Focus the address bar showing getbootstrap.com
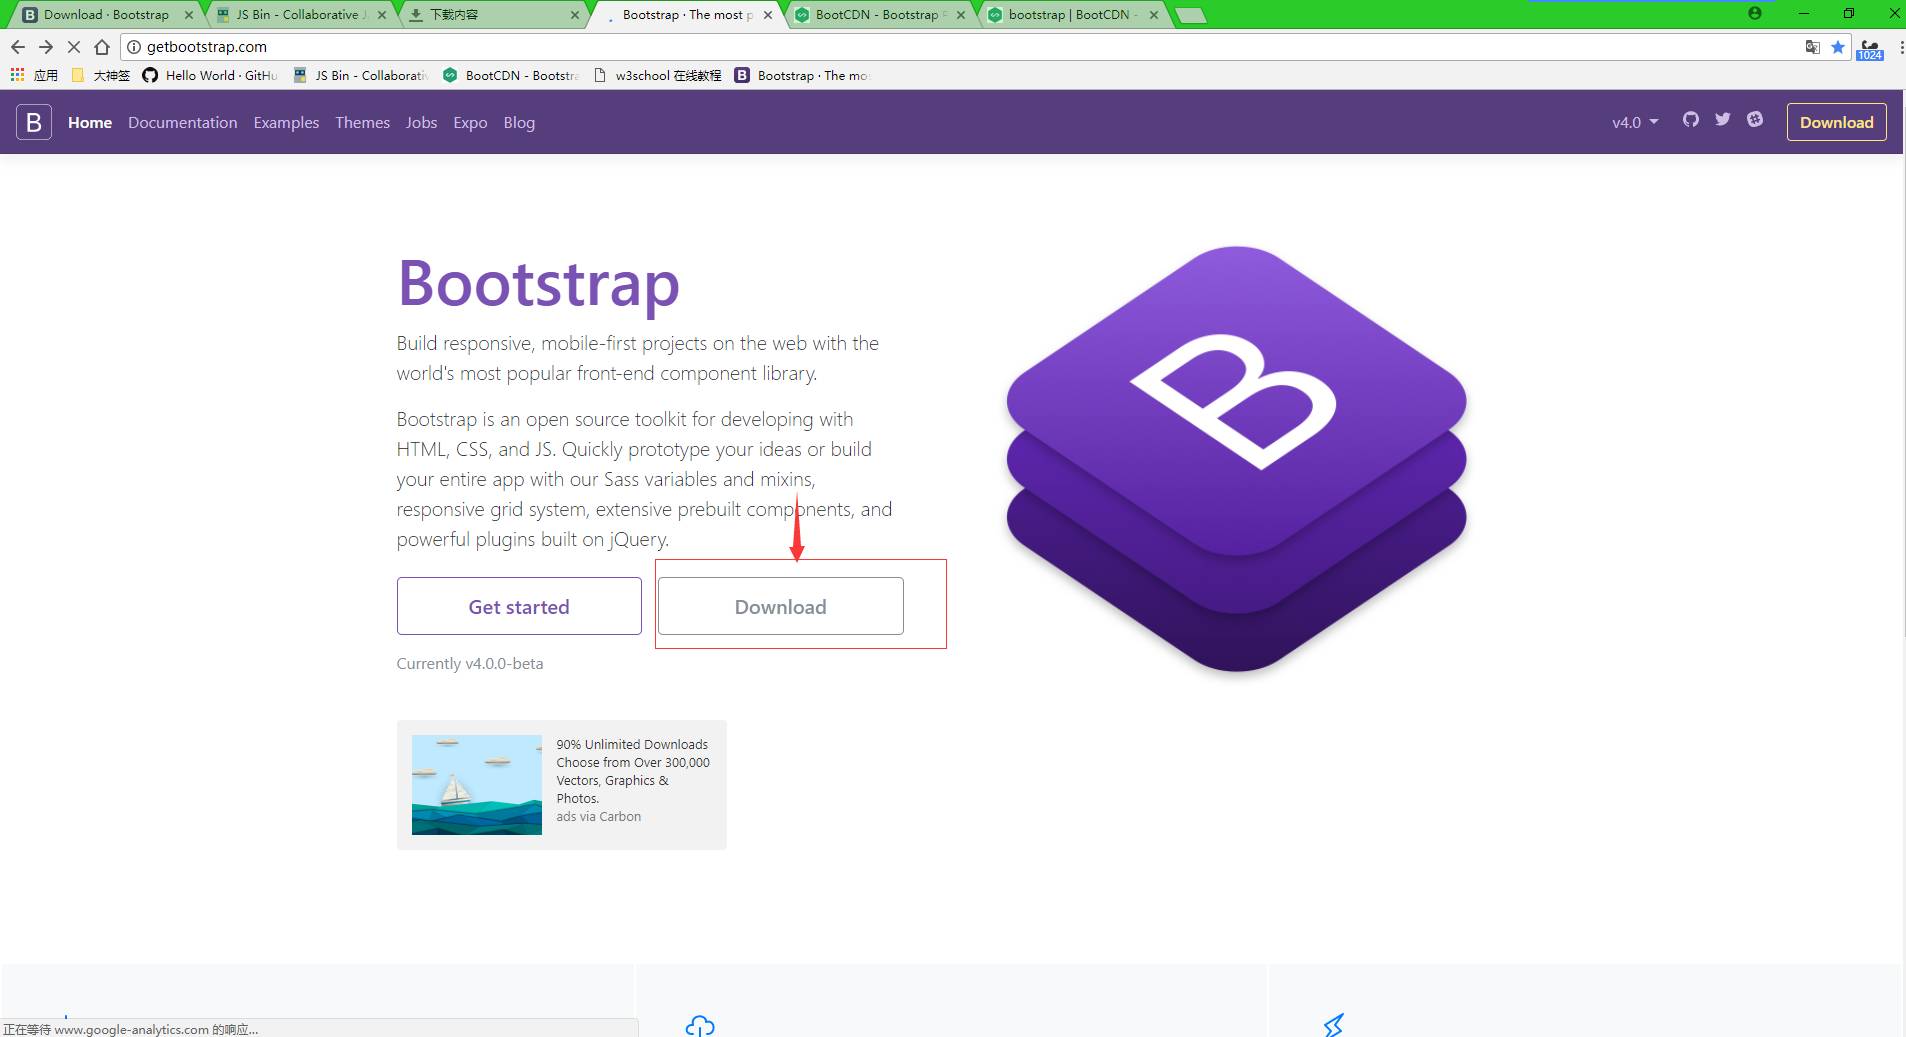This screenshot has height=1037, width=1906. [x=960, y=47]
